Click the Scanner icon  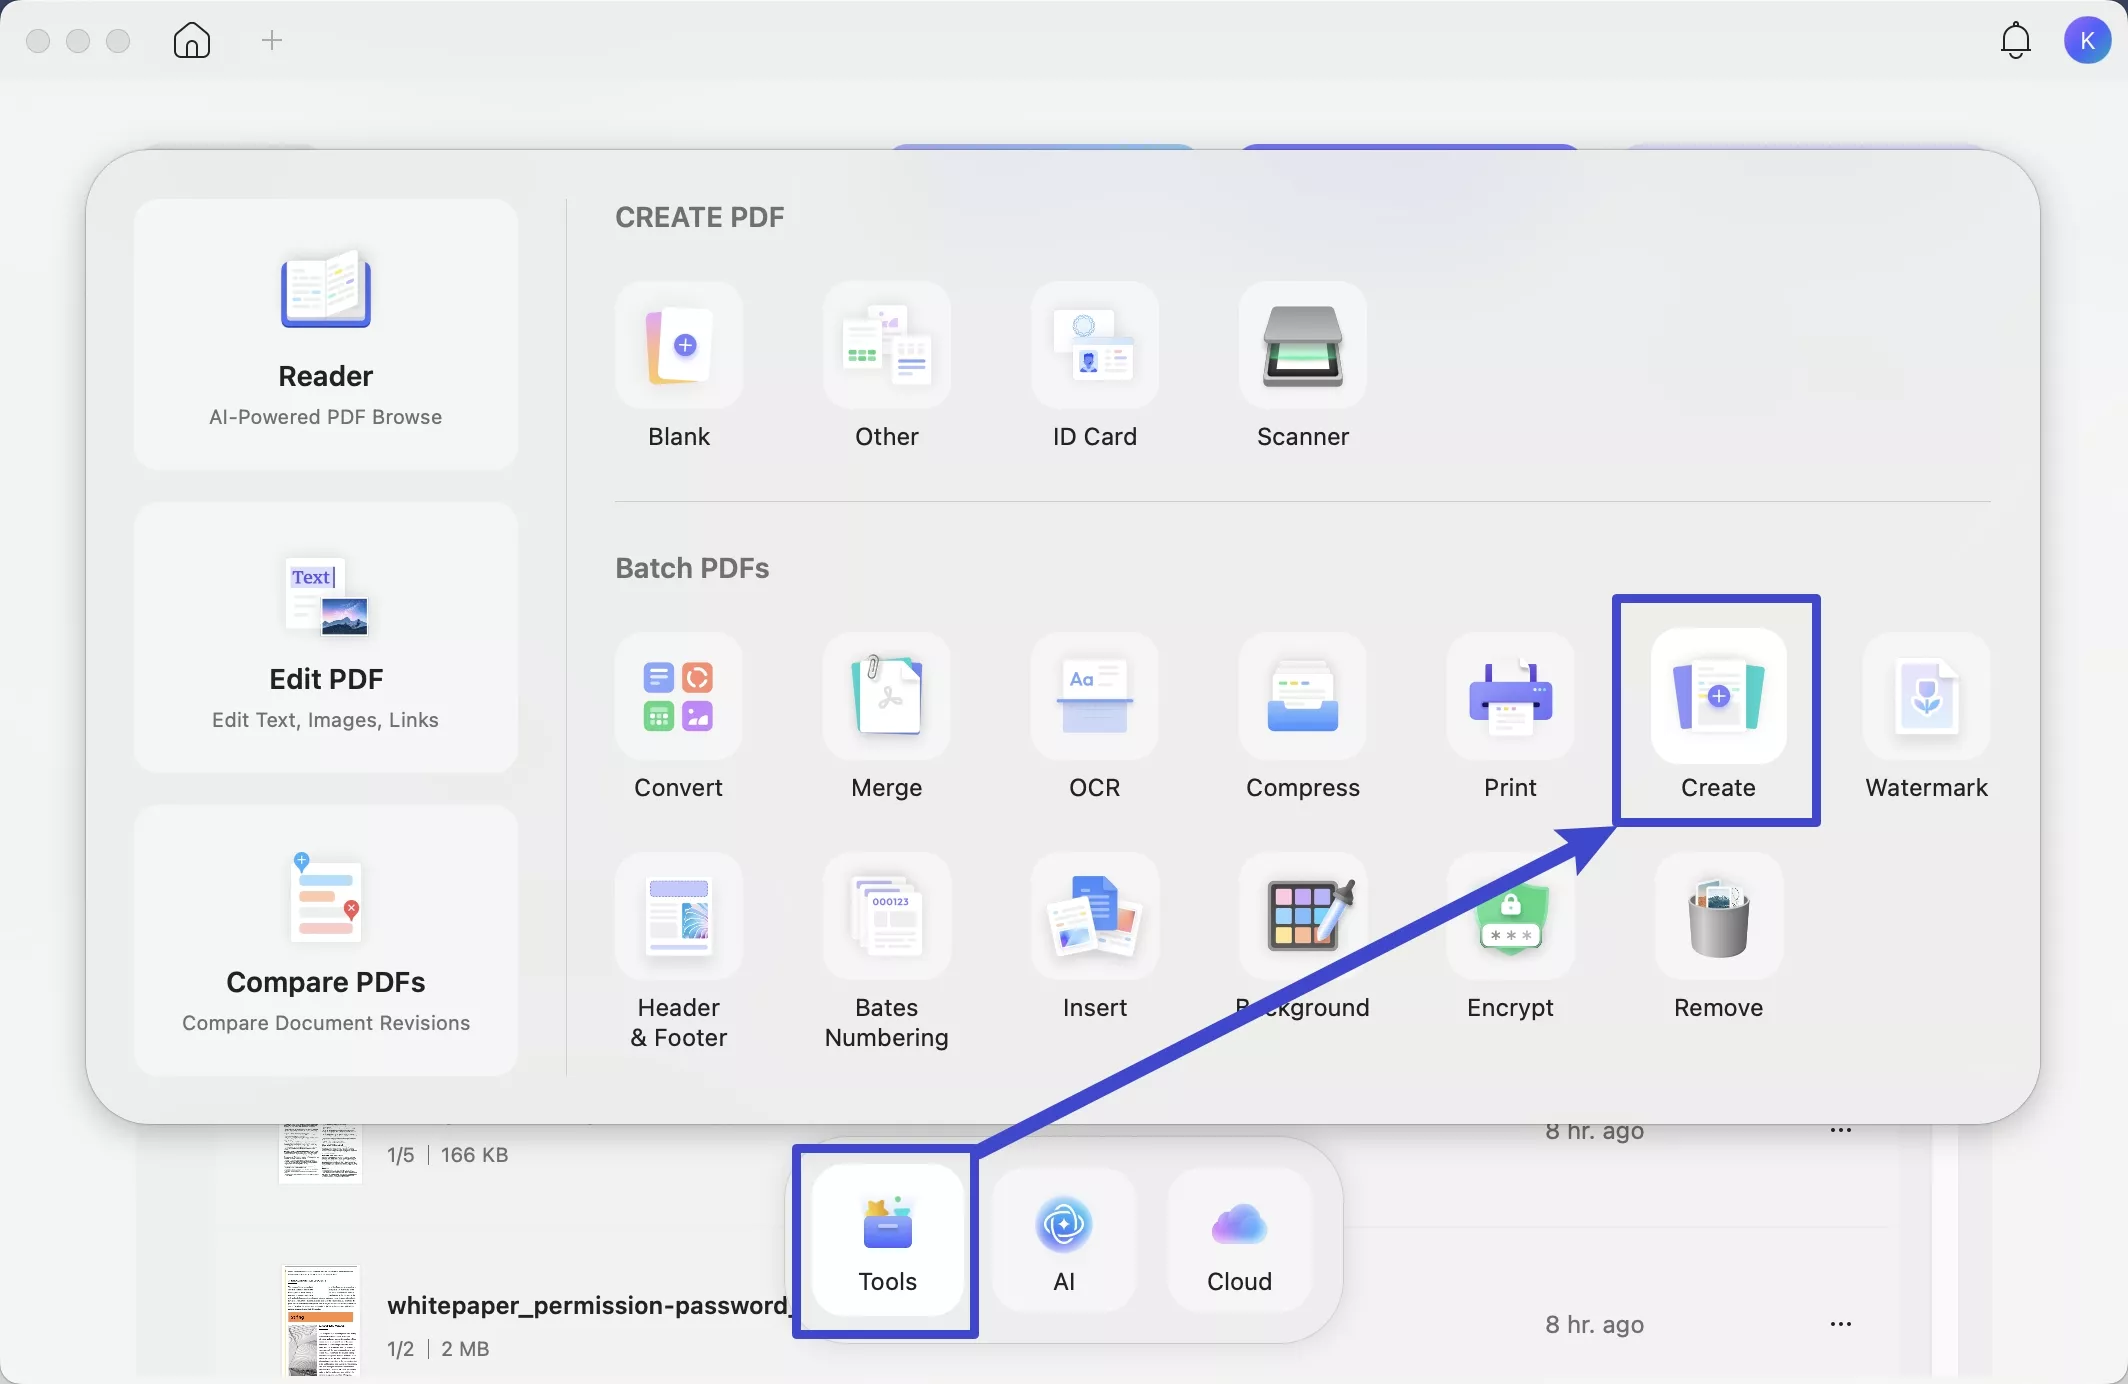(x=1302, y=346)
